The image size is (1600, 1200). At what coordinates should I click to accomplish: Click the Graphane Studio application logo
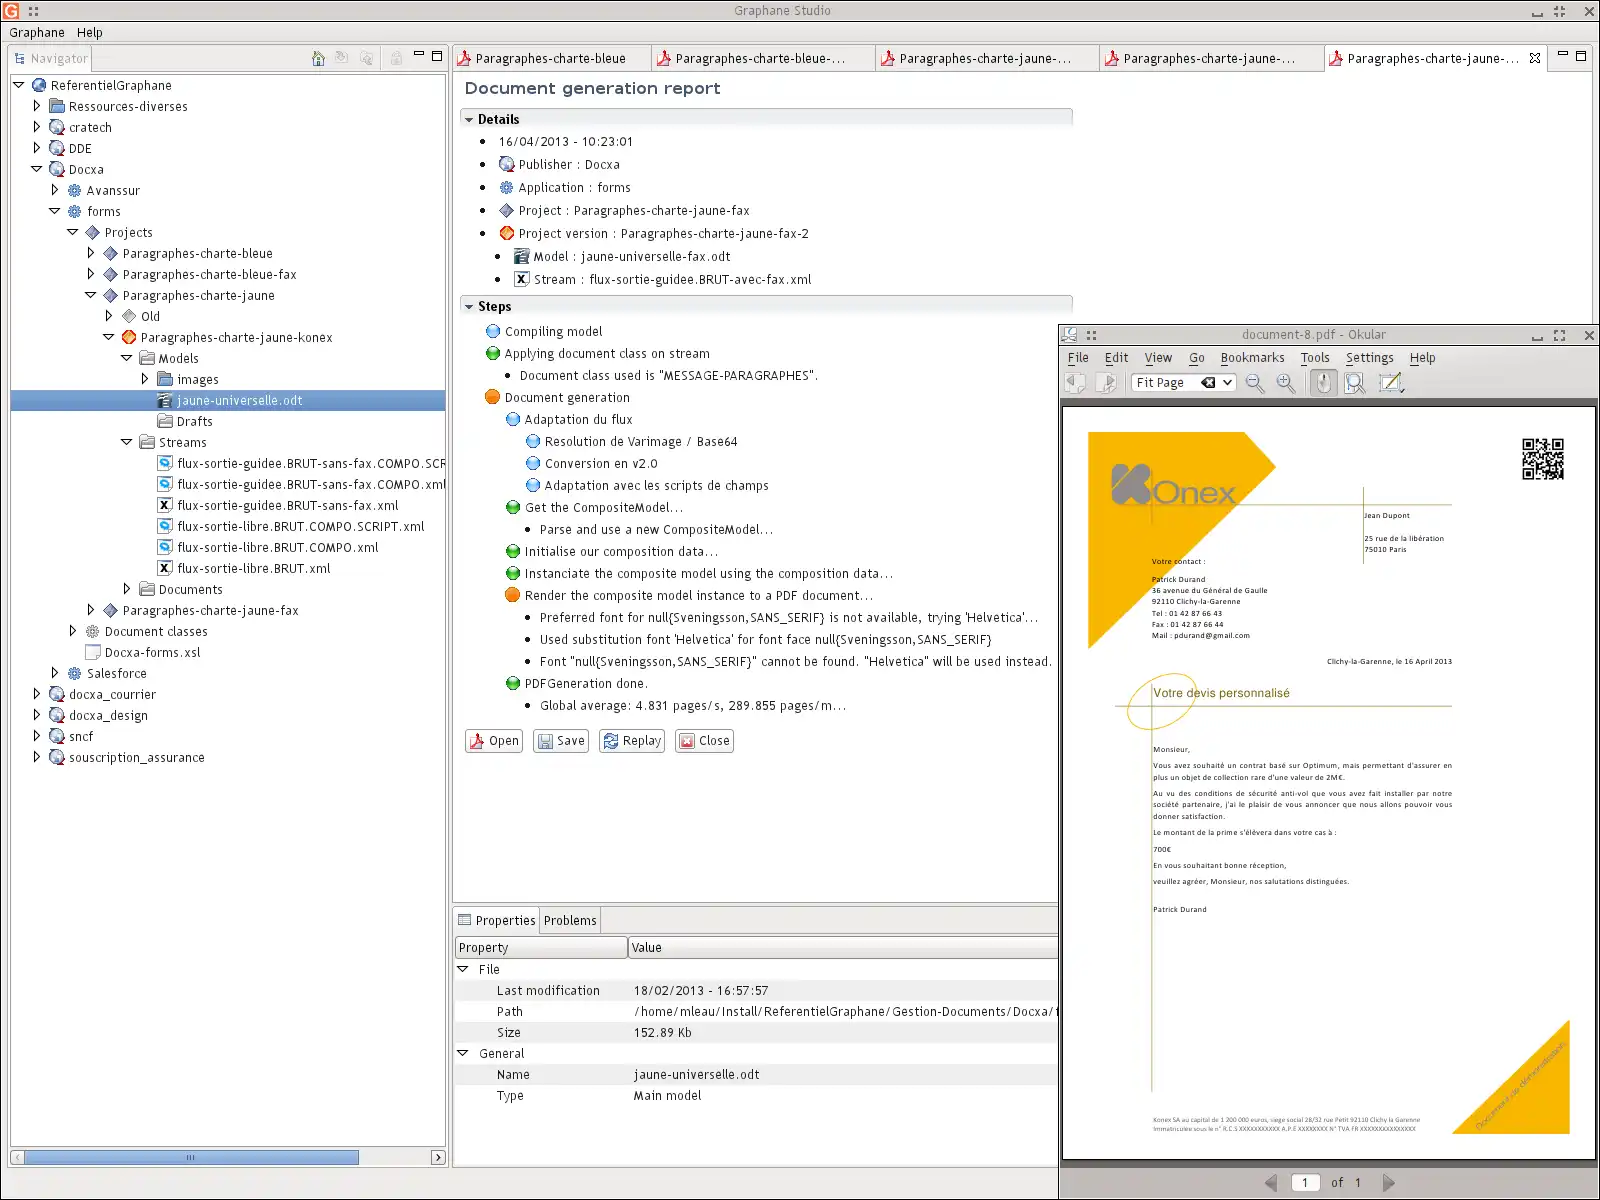point(11,11)
